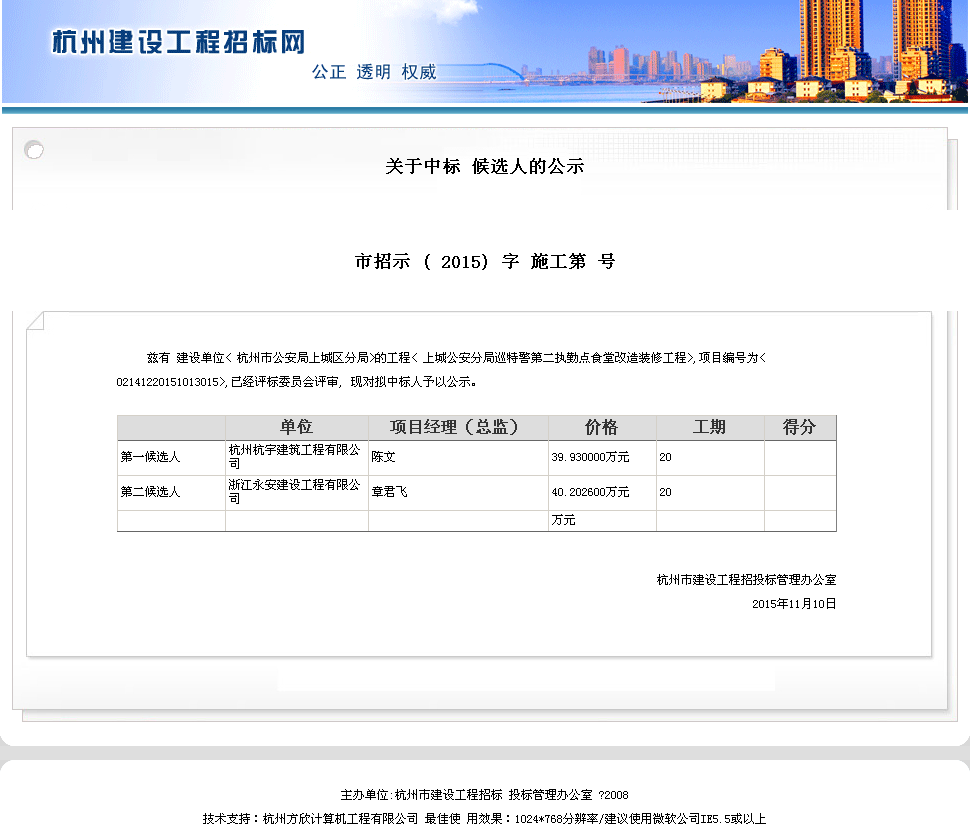The image size is (970, 837).
Task: Click the 第一候选人 row label
Action: (x=150, y=457)
